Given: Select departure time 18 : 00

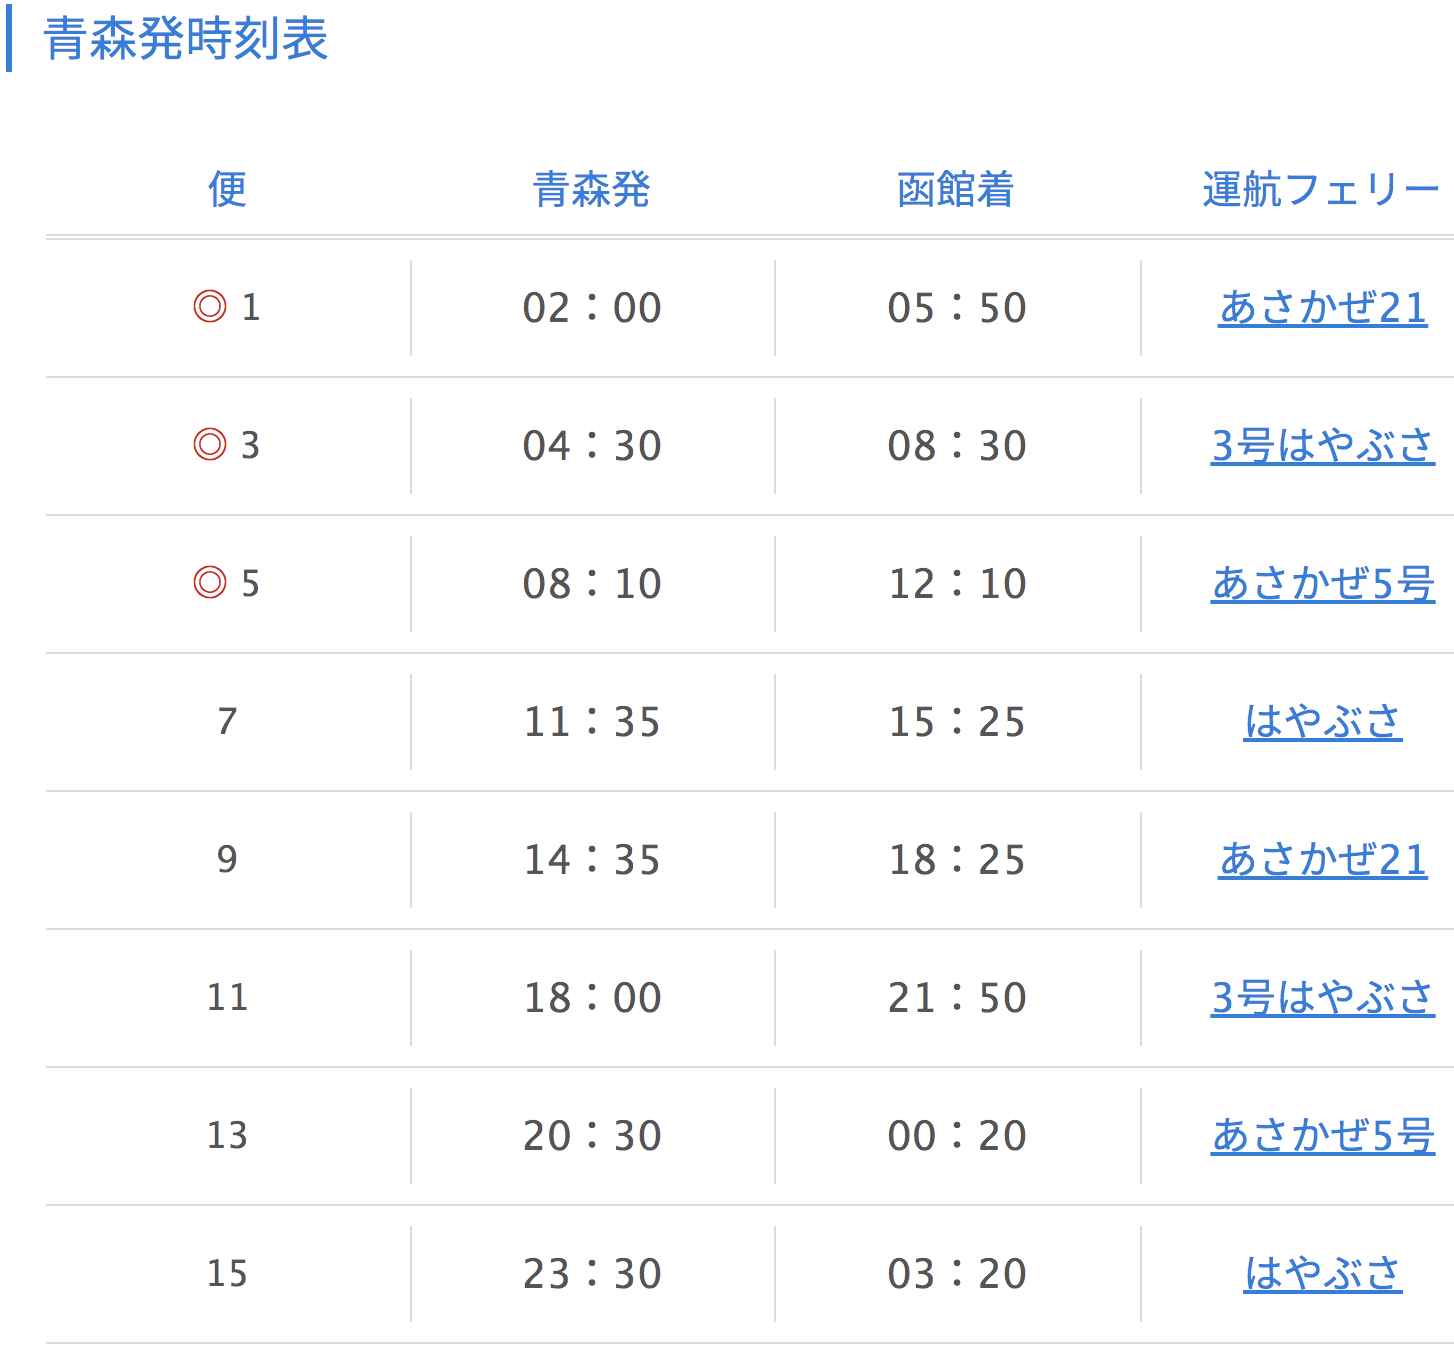Looking at the screenshot, I should coord(592,998).
